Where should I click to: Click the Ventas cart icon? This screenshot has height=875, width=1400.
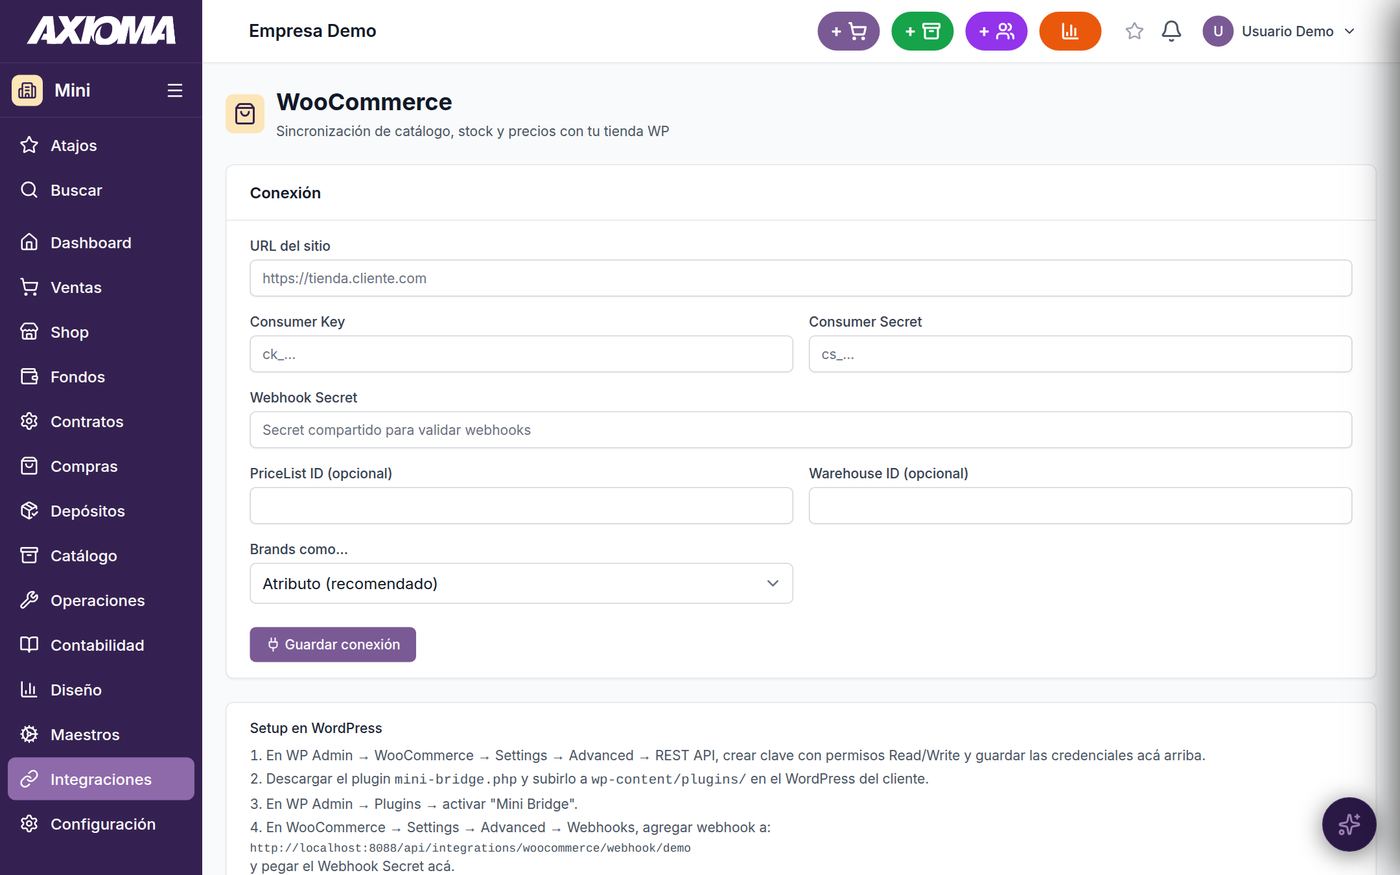point(29,287)
